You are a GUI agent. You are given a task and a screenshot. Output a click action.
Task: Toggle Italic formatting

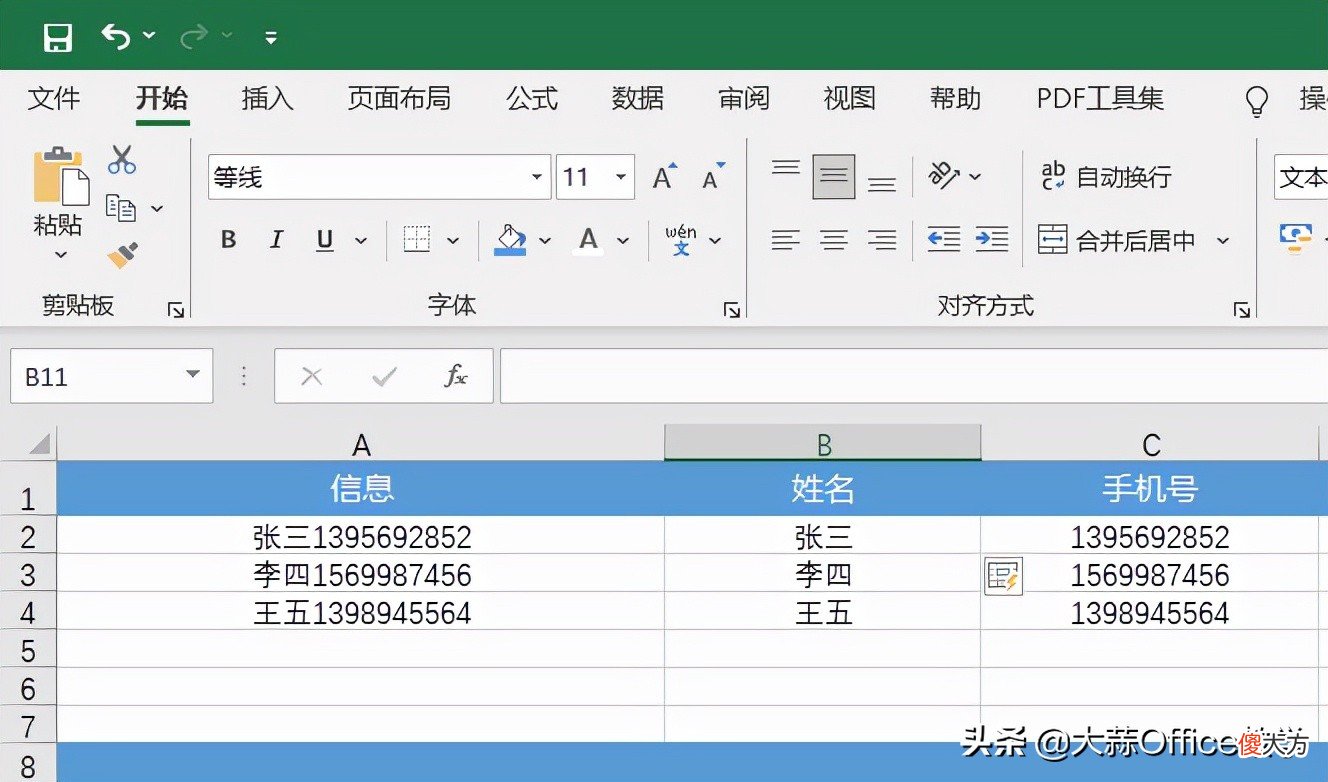point(277,240)
